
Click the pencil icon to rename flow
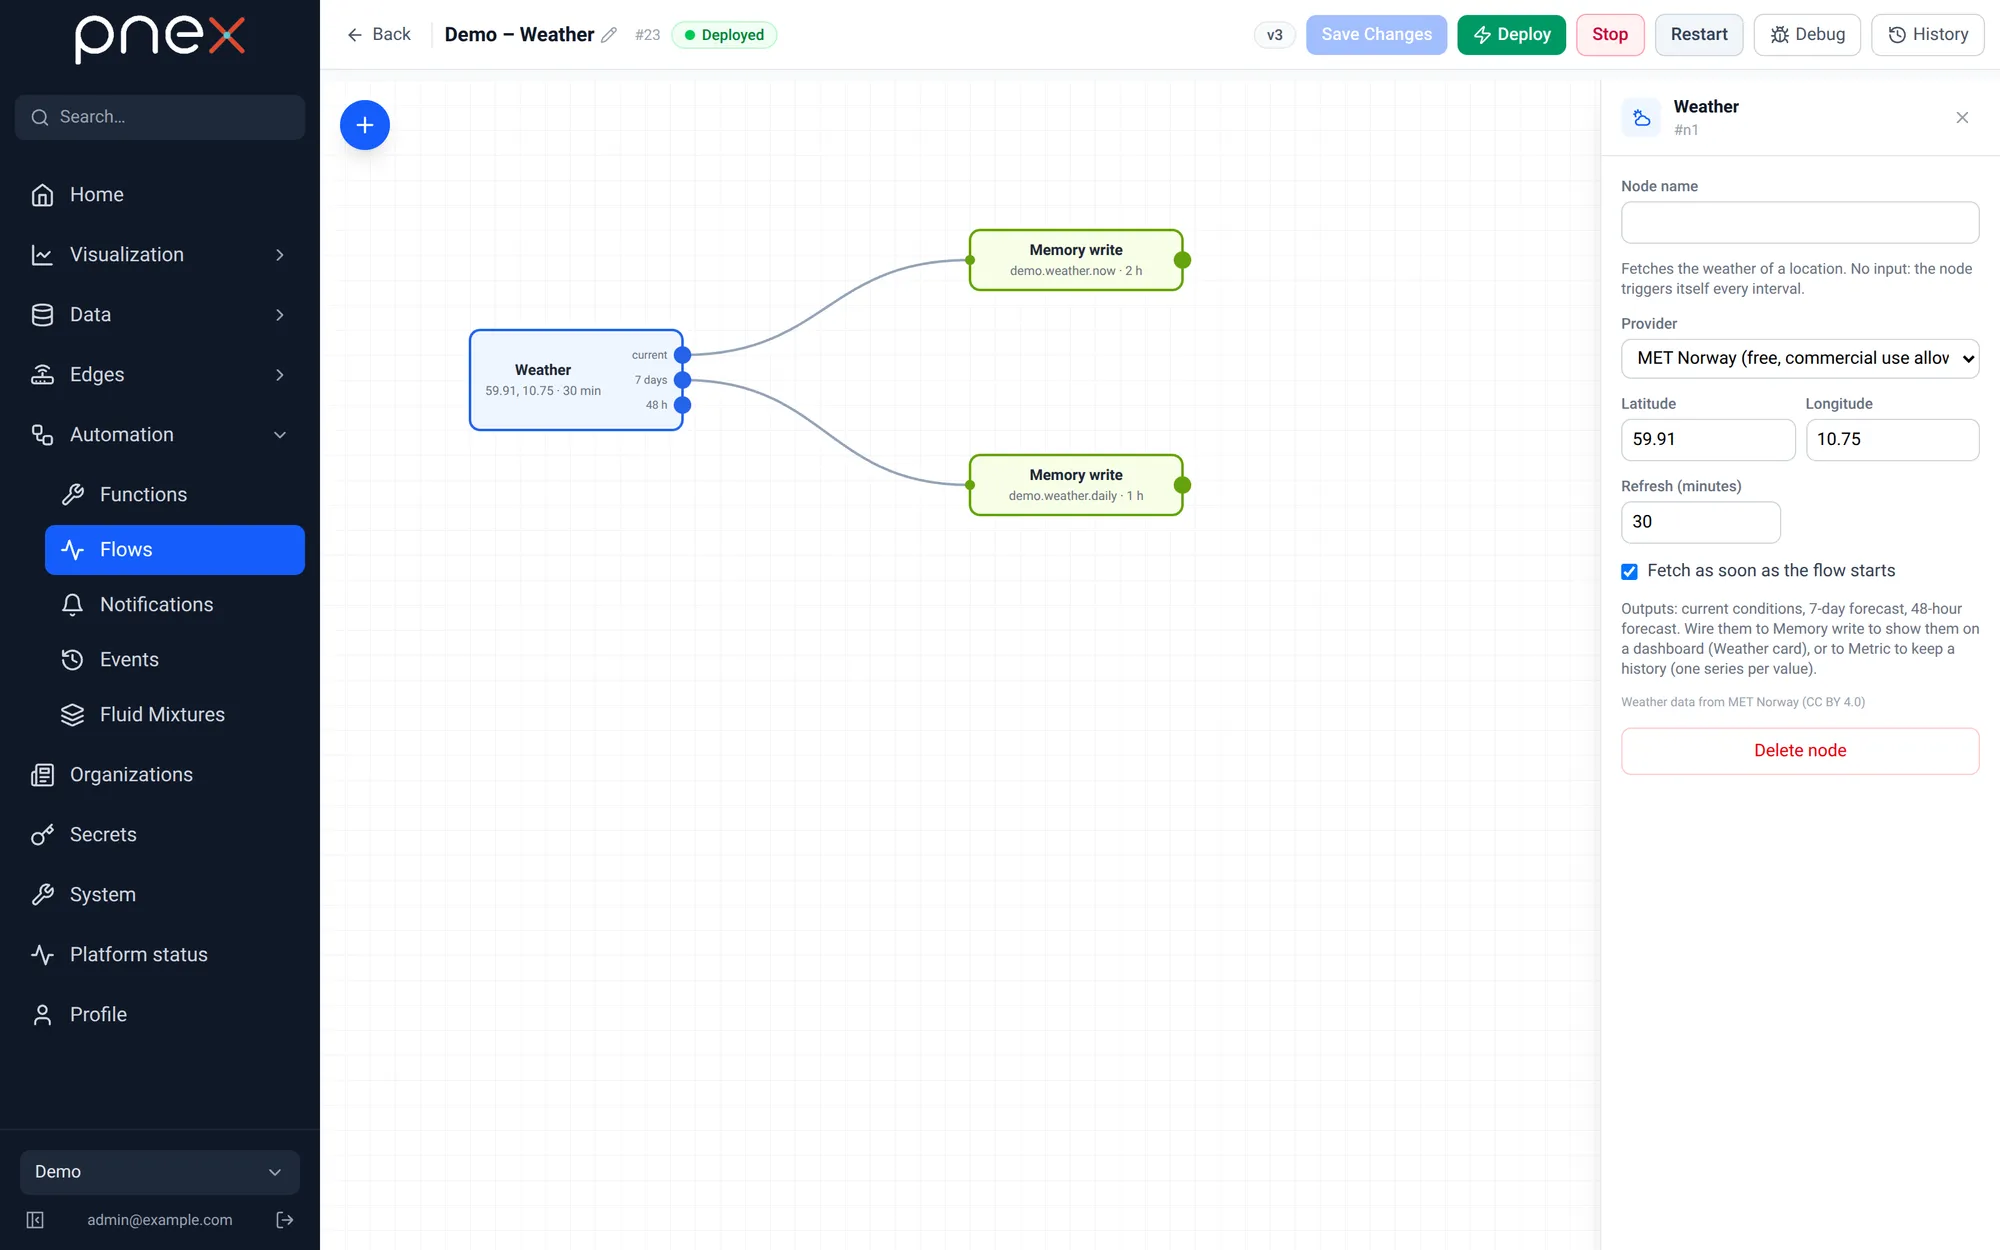(x=609, y=35)
